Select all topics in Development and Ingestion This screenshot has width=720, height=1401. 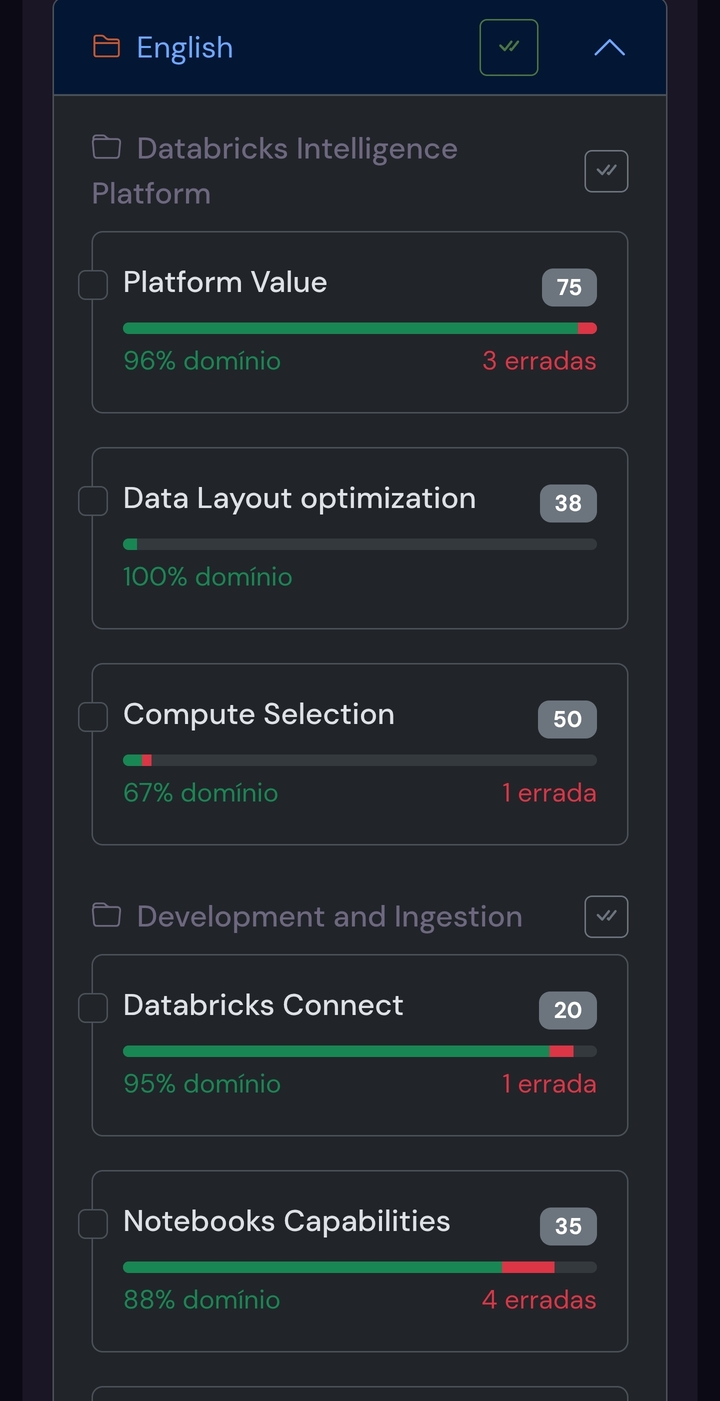point(606,916)
